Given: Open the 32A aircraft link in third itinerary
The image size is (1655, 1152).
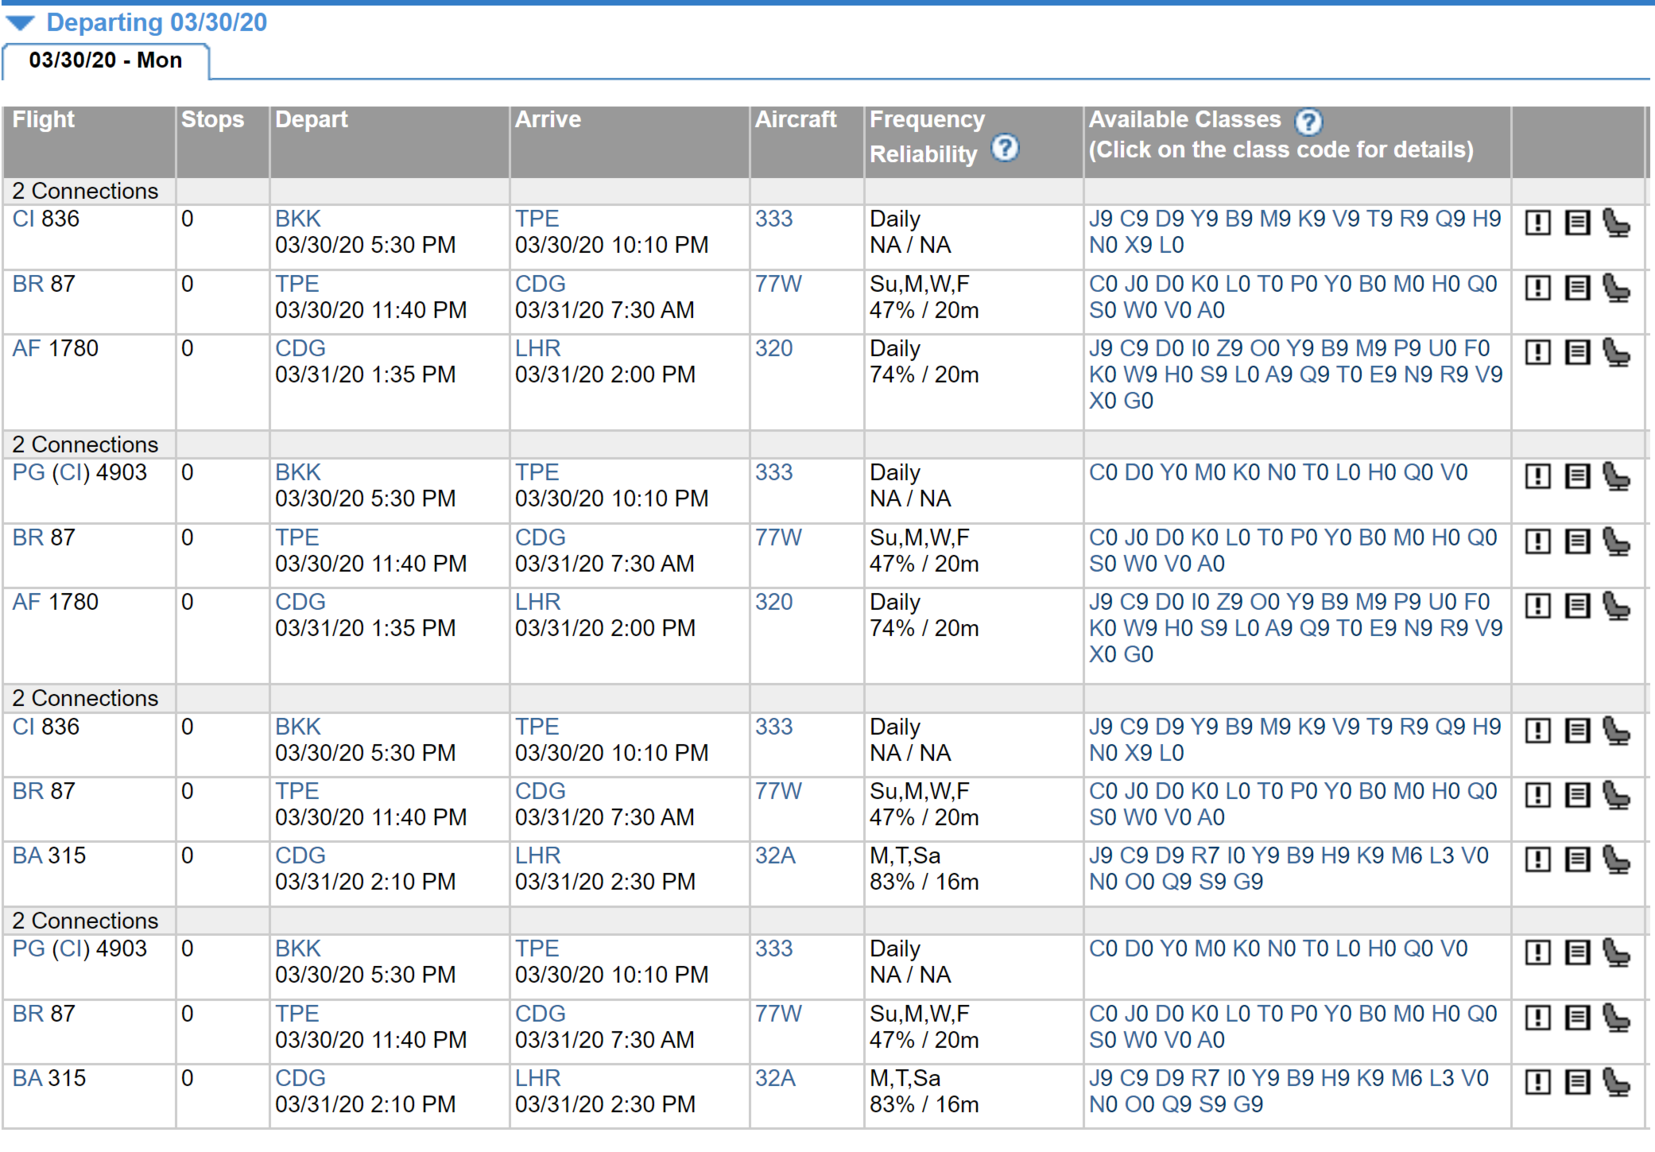Looking at the screenshot, I should pos(775,856).
